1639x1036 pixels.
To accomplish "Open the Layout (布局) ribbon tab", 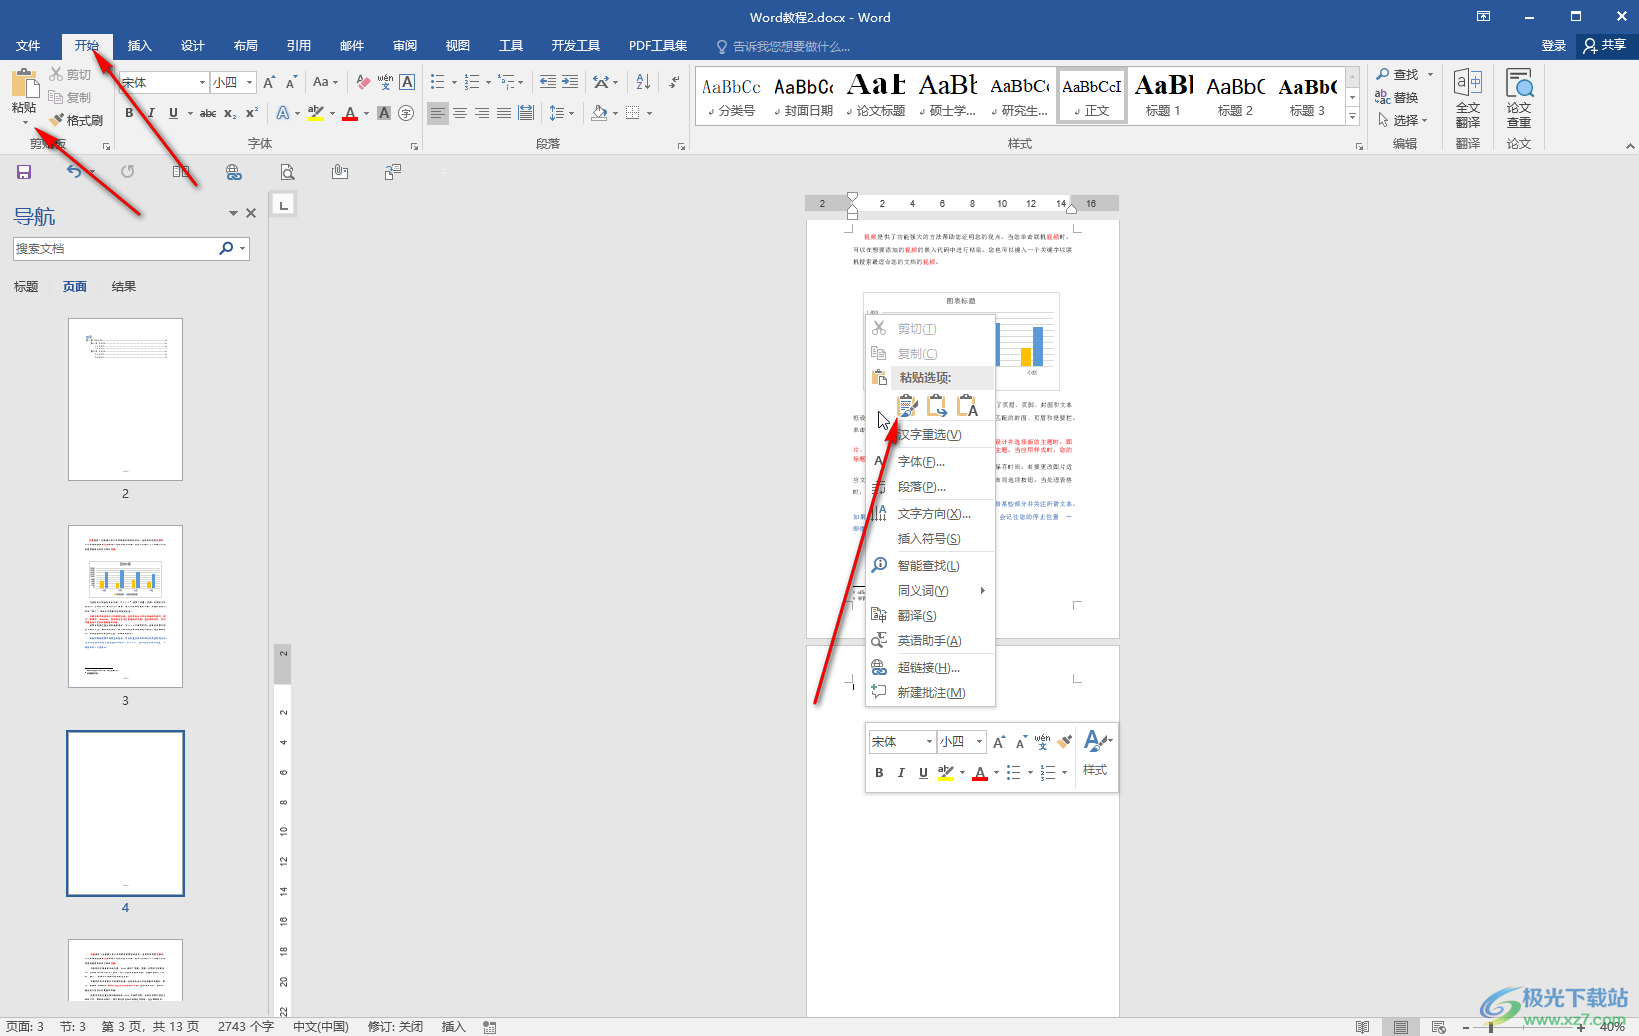I will pyautogui.click(x=246, y=46).
